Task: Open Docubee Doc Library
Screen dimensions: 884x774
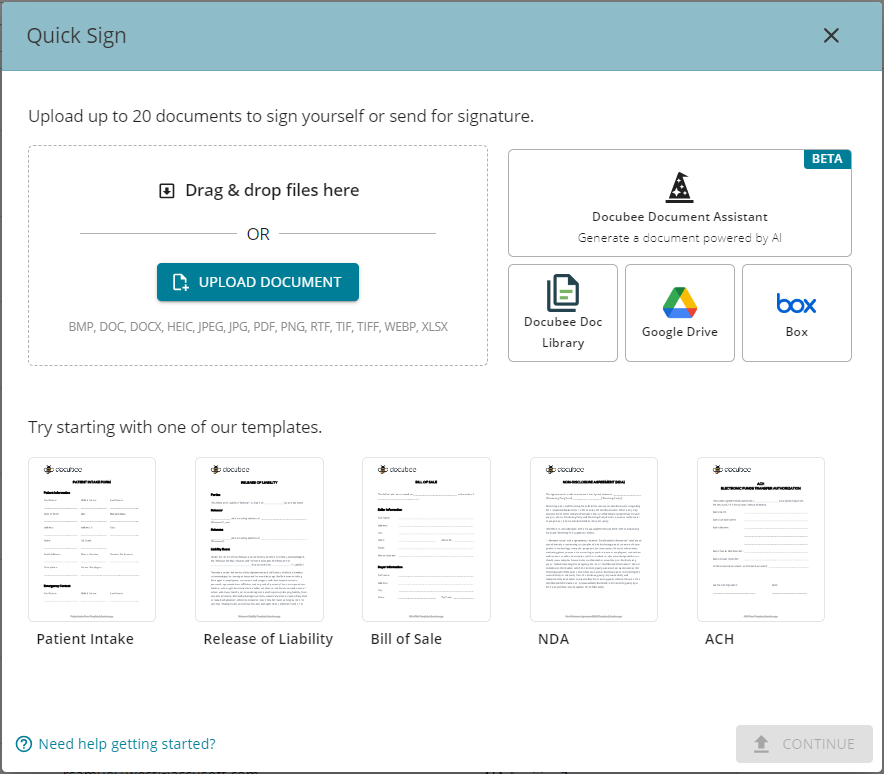Action: 563,313
